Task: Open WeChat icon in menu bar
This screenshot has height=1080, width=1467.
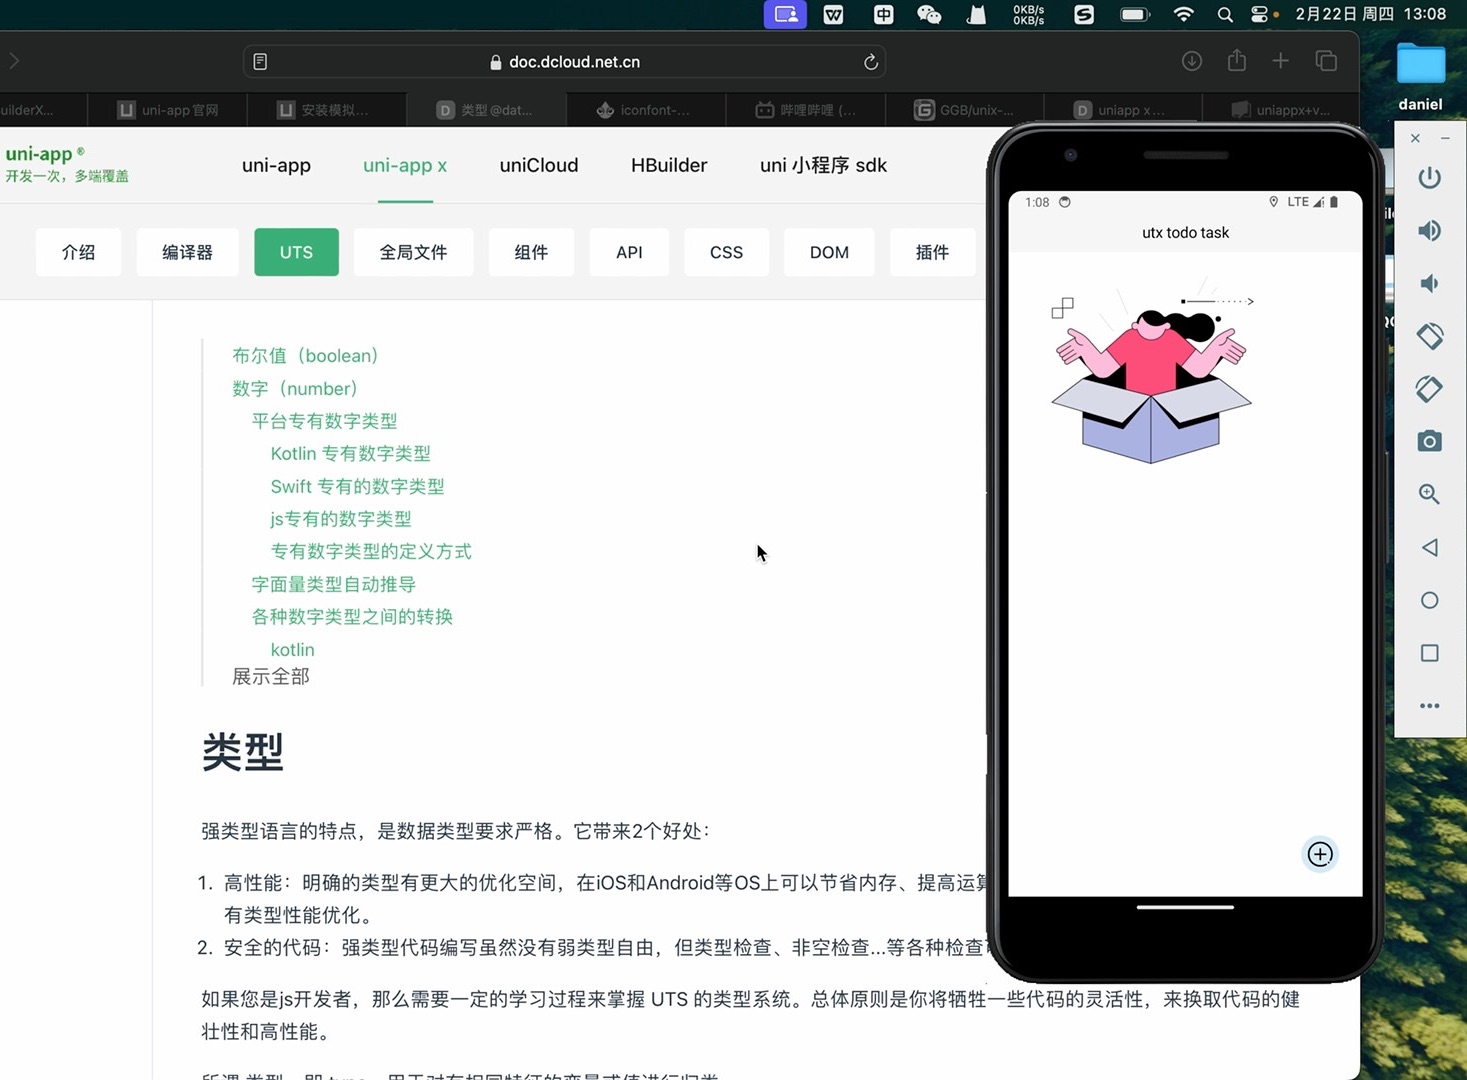Action: point(929,14)
